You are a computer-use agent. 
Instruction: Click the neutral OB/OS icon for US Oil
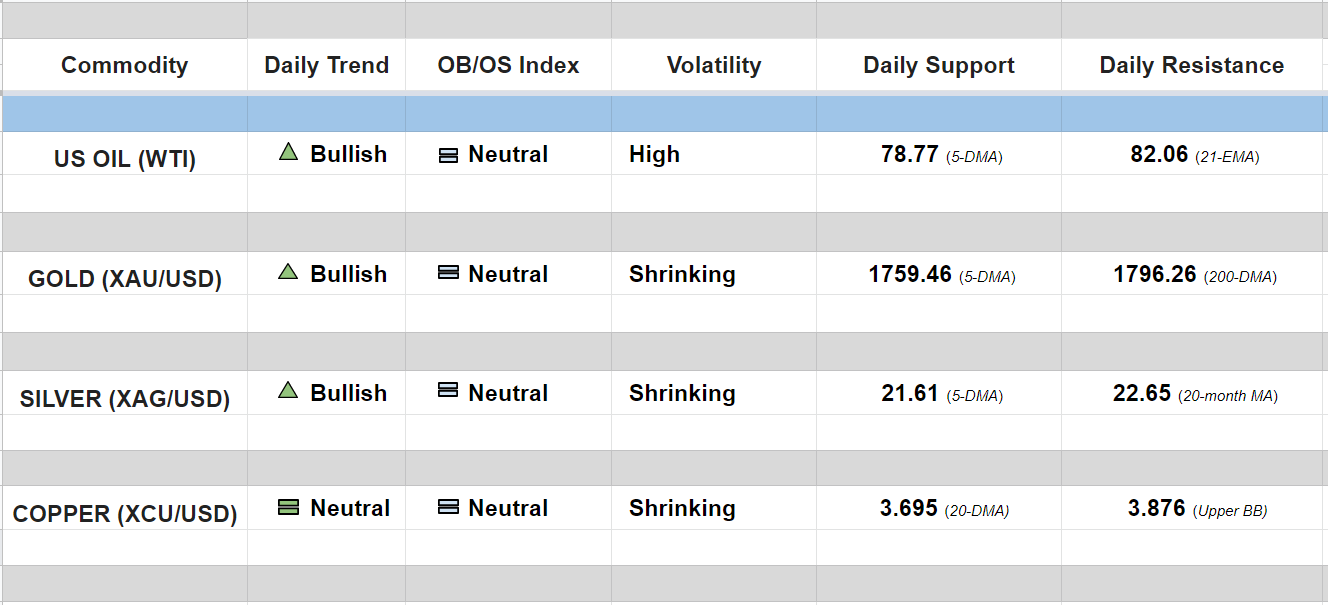tap(449, 155)
